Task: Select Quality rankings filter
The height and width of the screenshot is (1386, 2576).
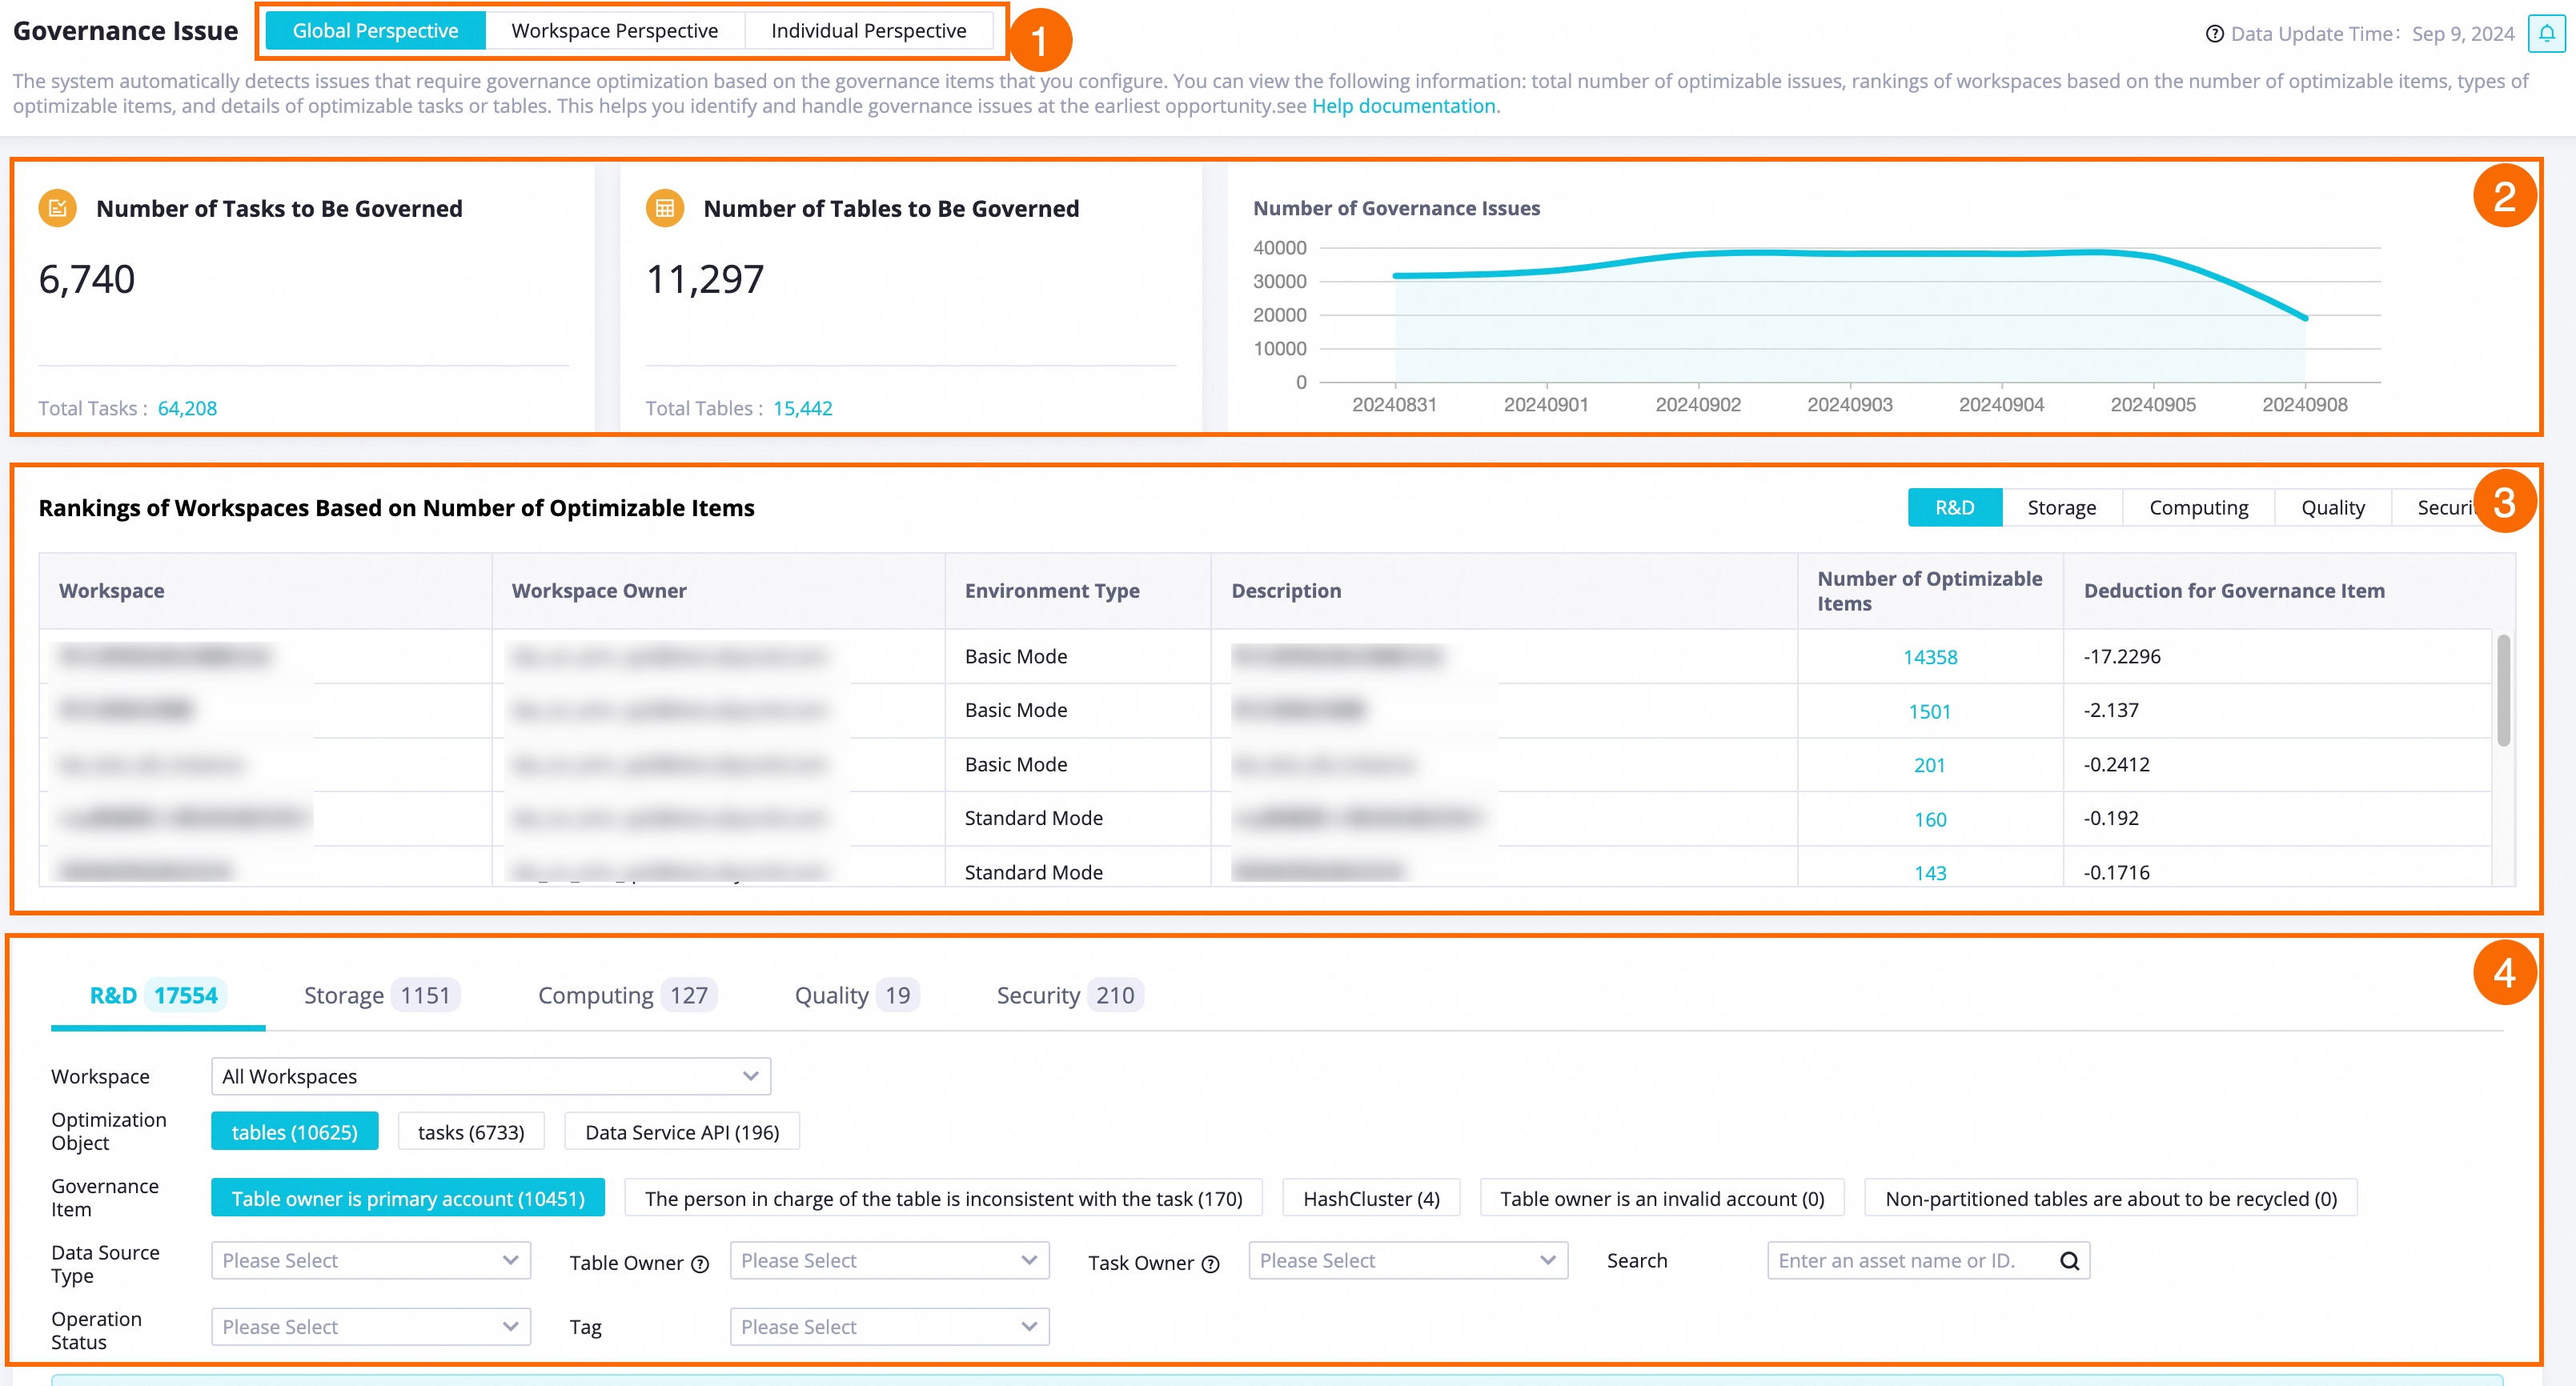Action: 2332,507
